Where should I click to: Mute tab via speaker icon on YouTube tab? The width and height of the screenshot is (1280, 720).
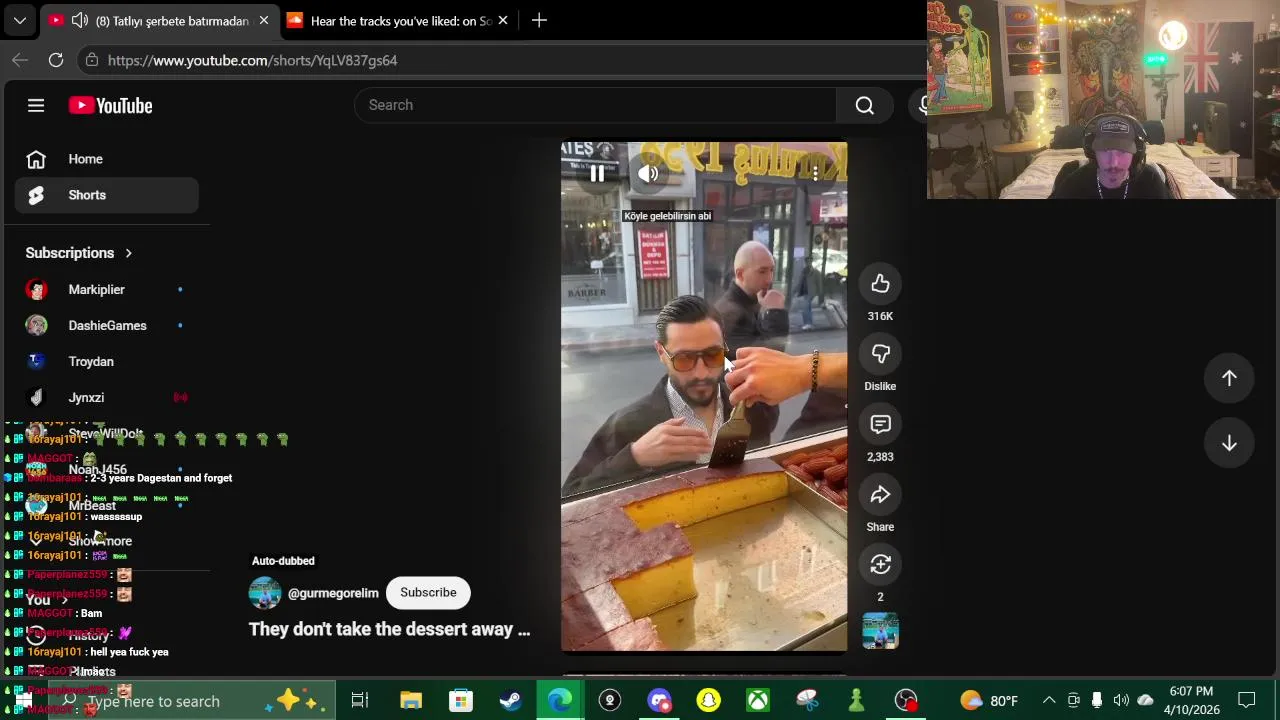[x=79, y=20]
